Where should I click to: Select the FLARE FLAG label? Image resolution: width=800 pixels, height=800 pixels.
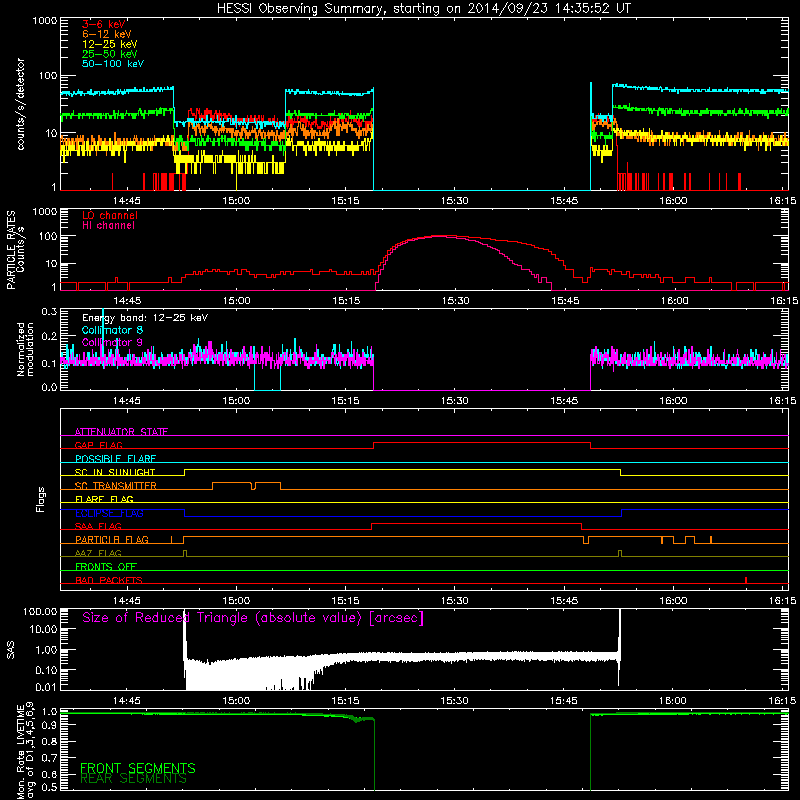104,499
